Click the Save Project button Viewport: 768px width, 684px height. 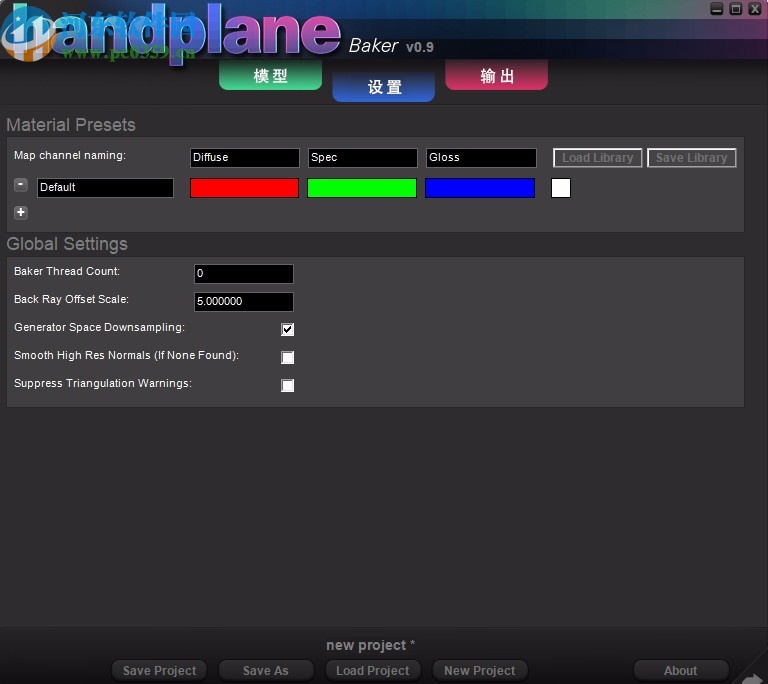[159, 670]
